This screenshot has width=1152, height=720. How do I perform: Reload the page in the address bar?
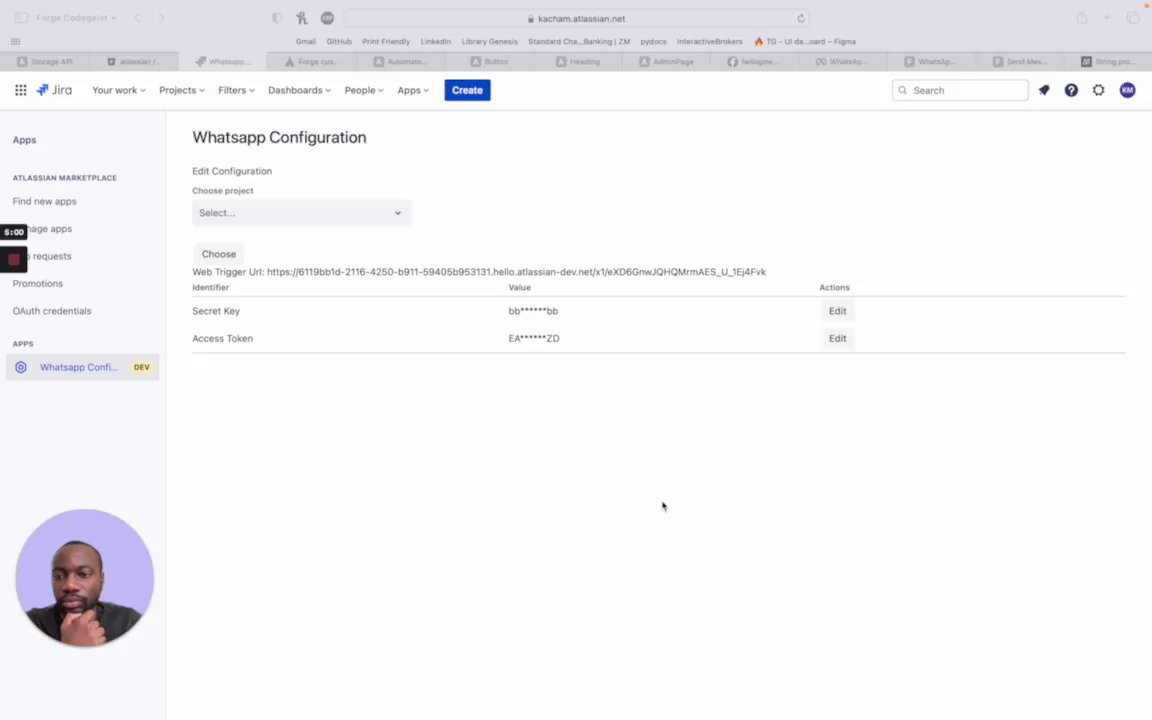point(801,18)
